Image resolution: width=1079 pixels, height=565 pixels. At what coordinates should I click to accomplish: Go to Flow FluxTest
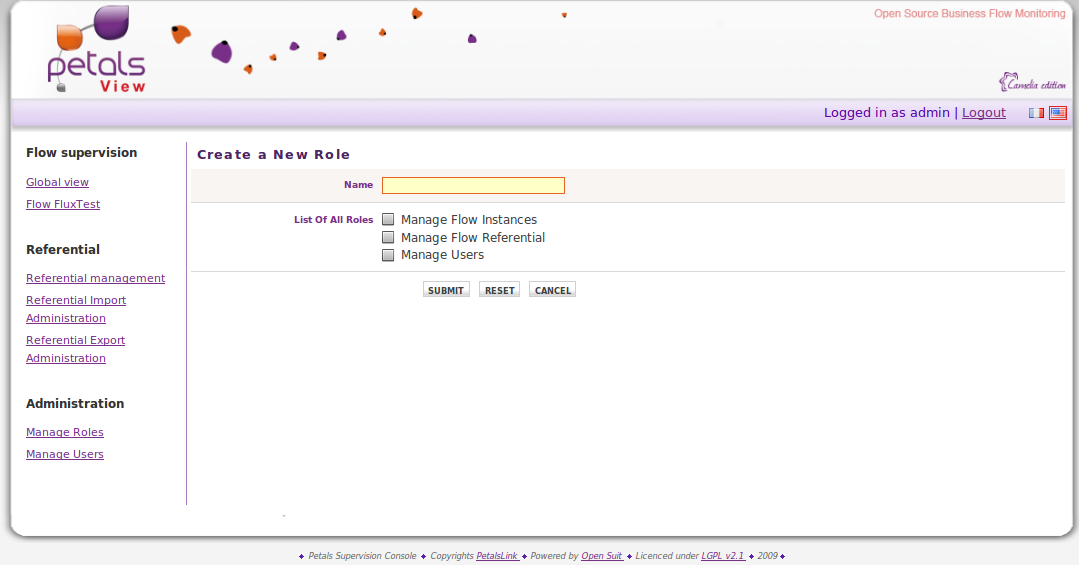point(63,204)
